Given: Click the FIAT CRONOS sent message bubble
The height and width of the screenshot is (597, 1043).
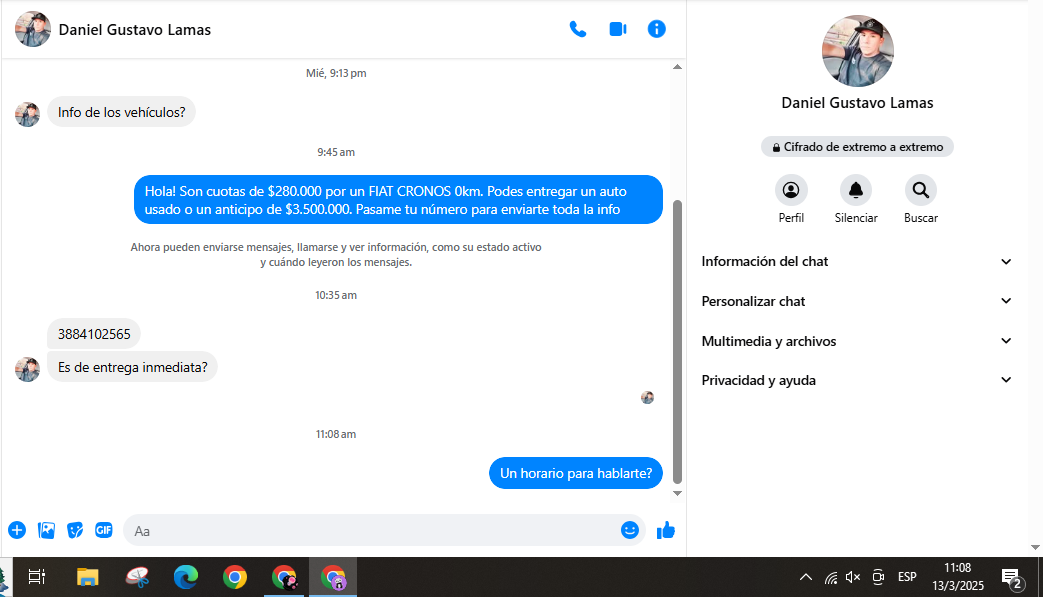Looking at the screenshot, I should pos(398,200).
